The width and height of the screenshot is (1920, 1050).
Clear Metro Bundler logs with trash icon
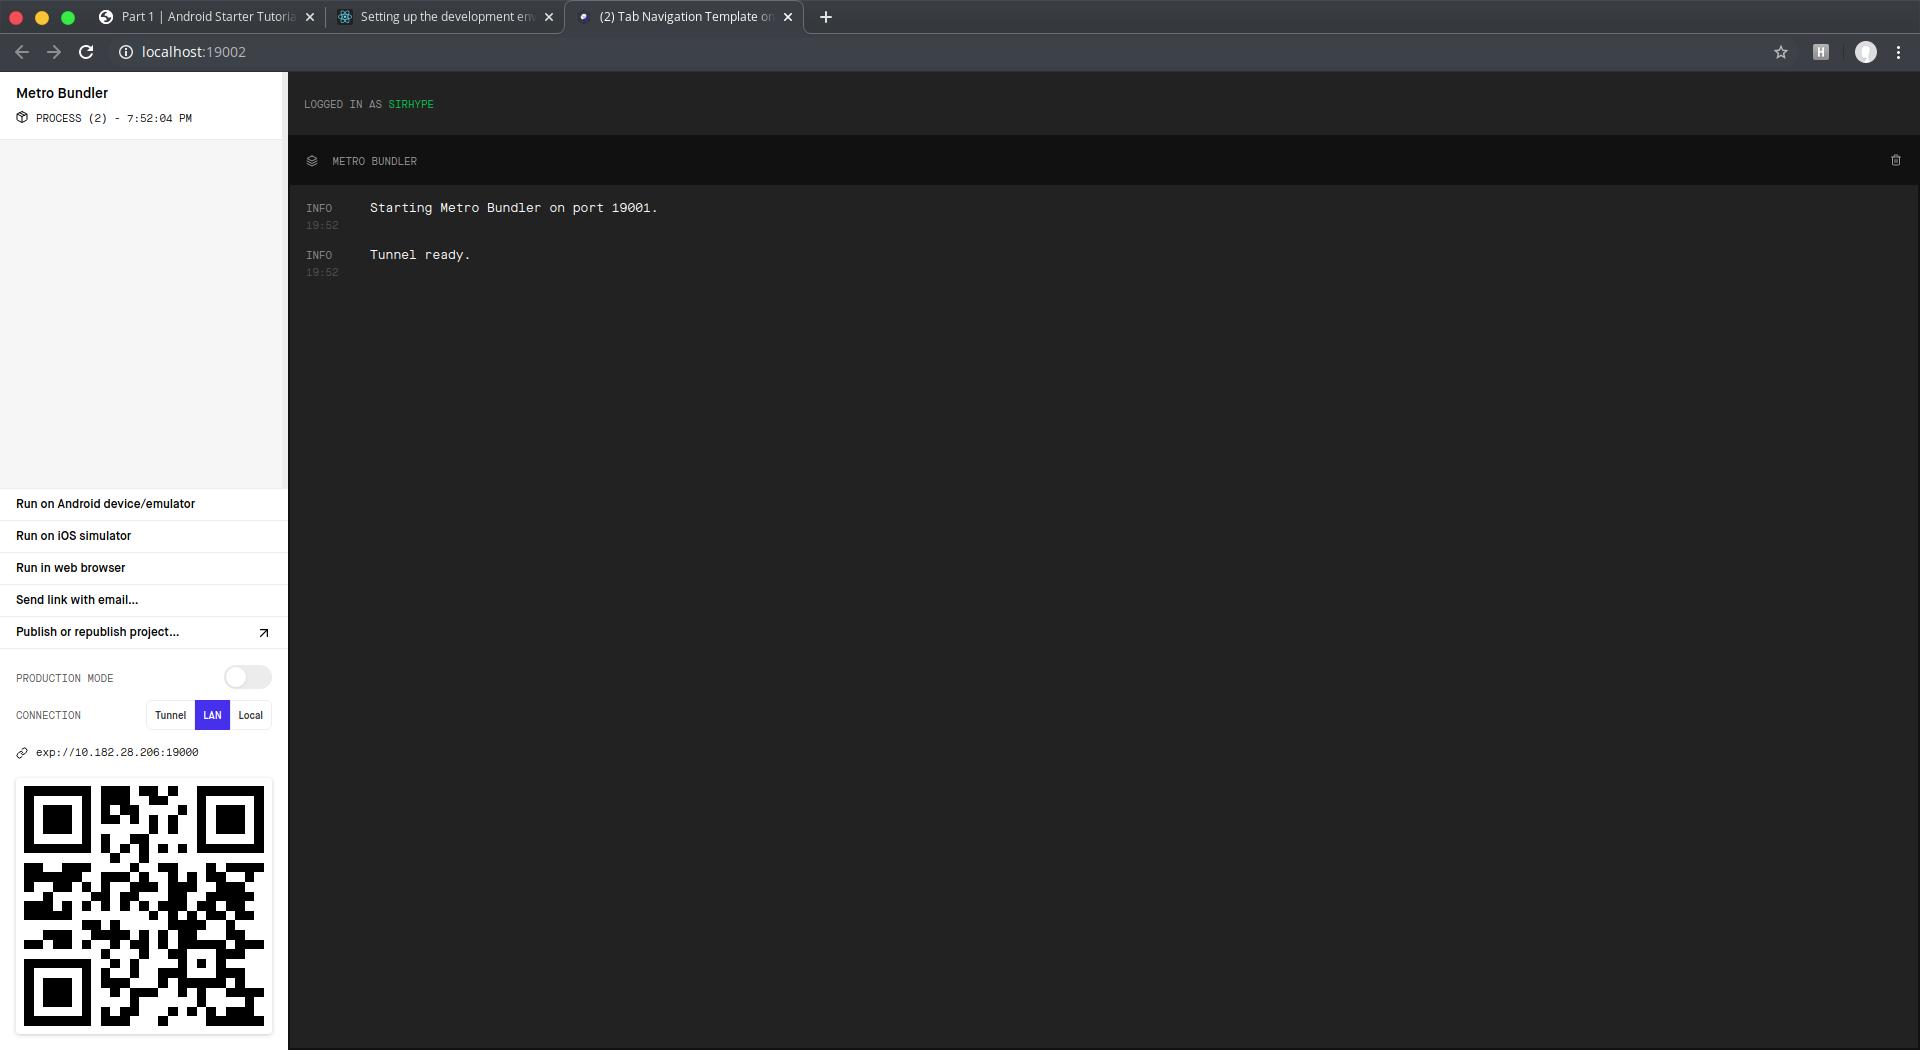(1895, 160)
